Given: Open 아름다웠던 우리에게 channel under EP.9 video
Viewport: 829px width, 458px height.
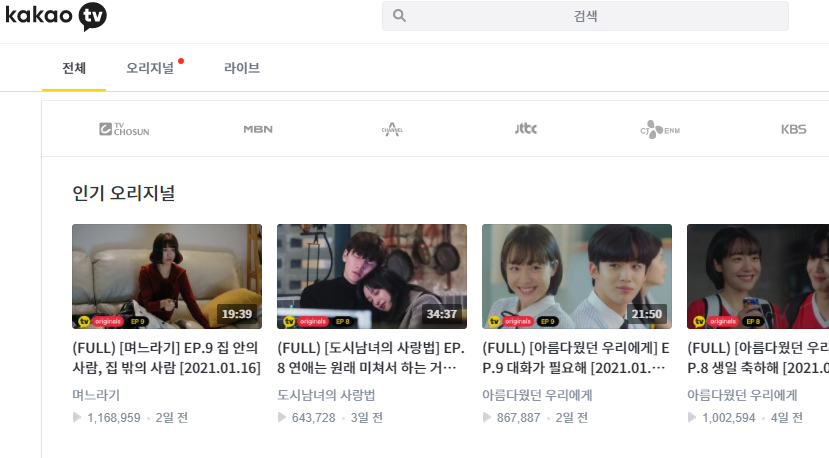Looking at the screenshot, I should point(537,395).
